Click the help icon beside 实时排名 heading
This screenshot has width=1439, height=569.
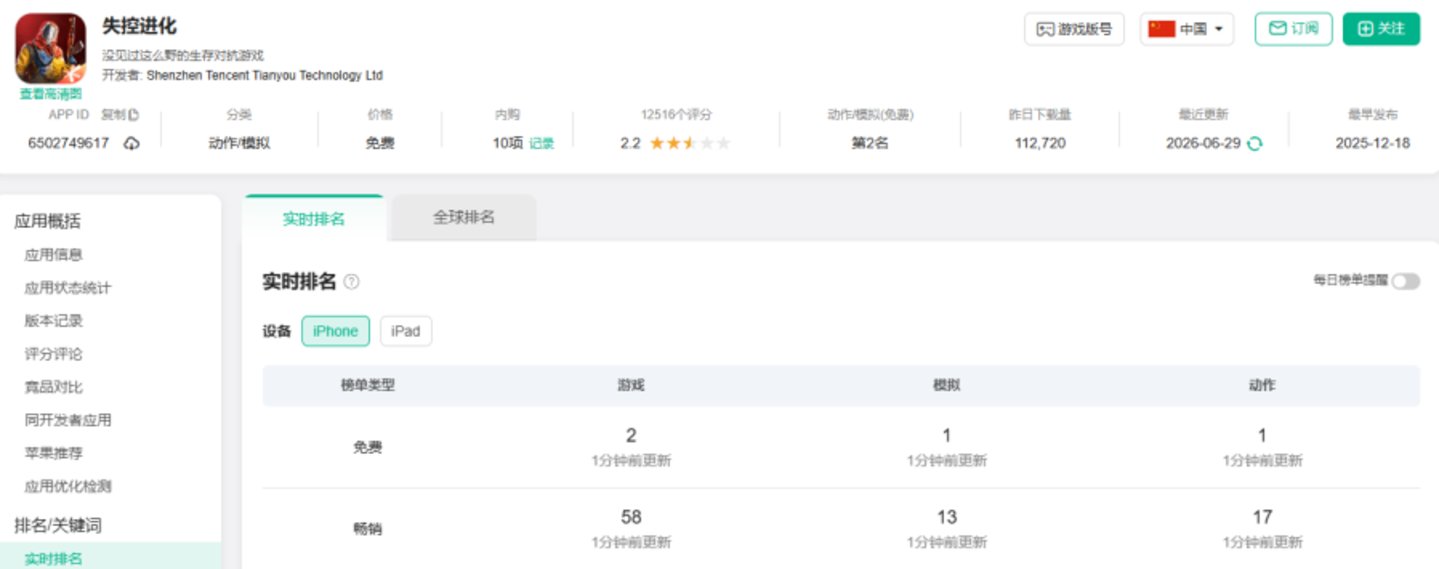[351, 282]
